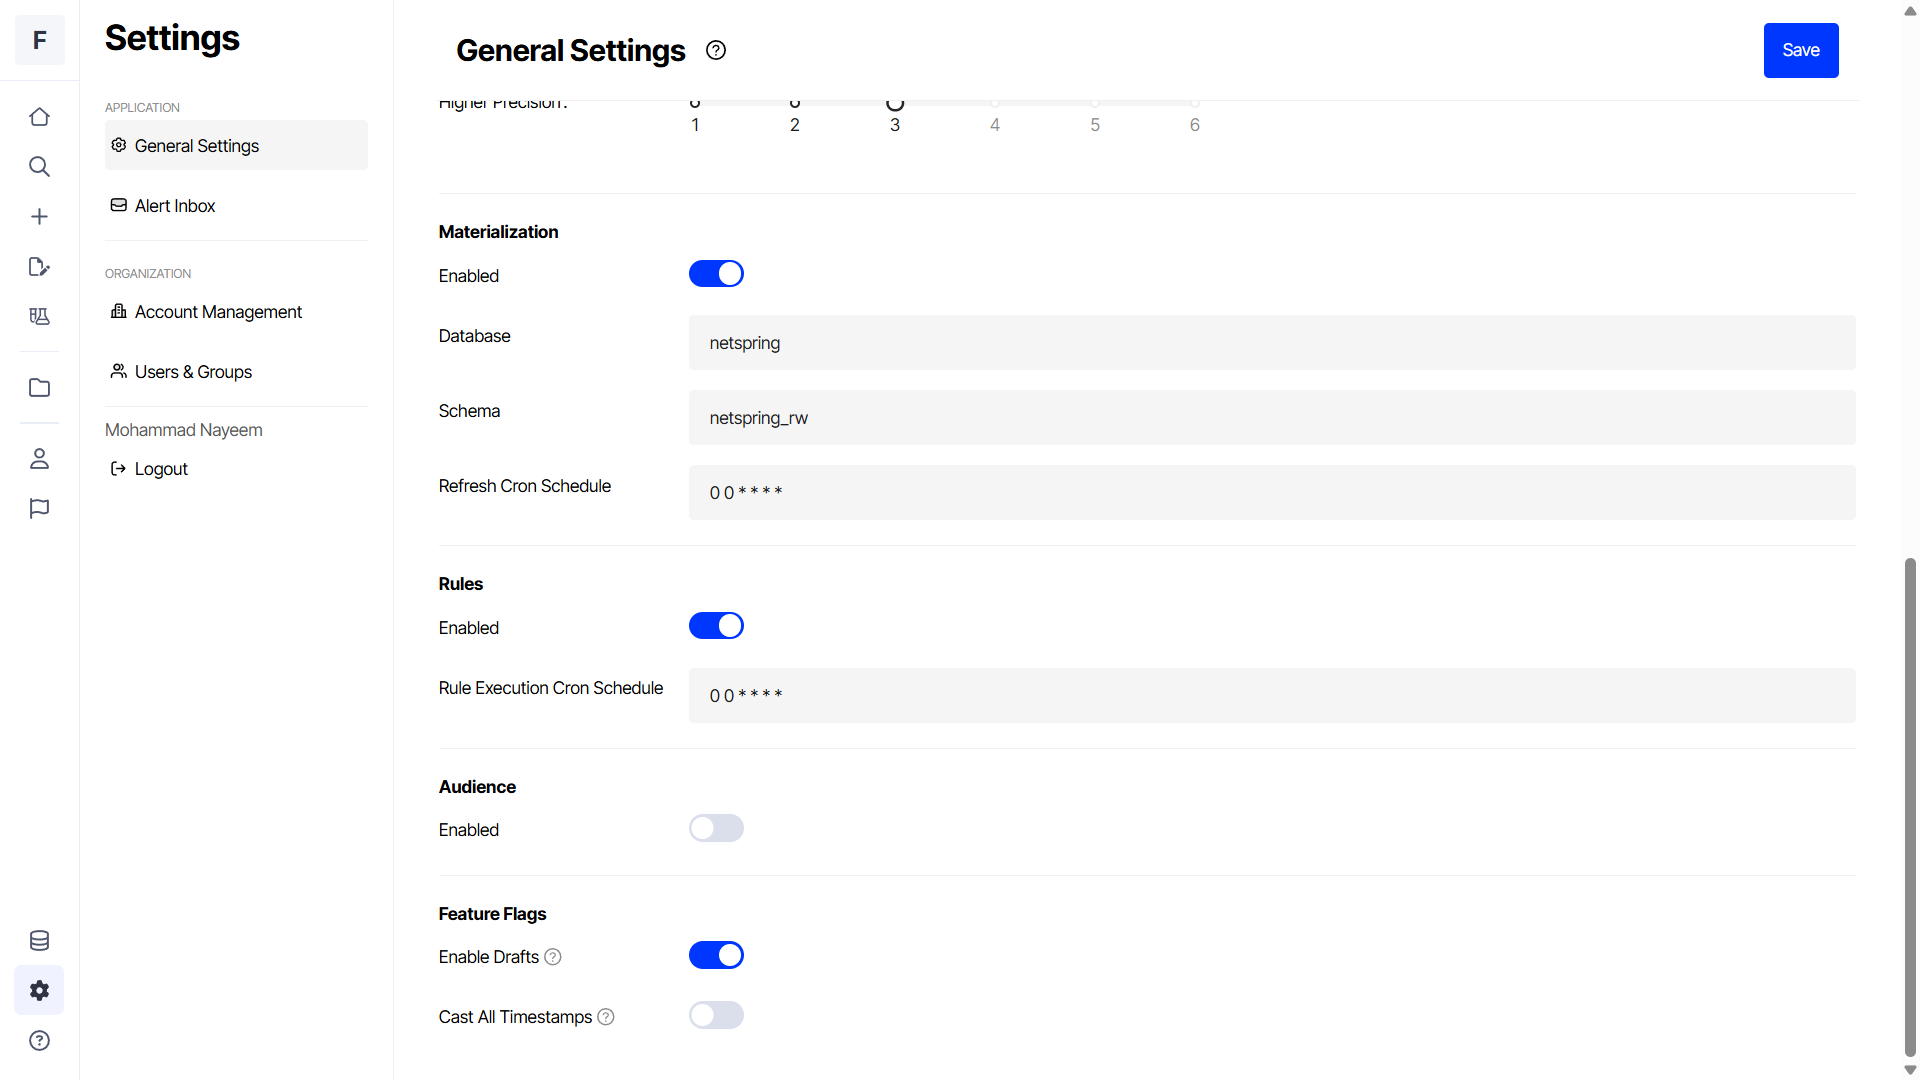The image size is (1920, 1080).
Task: Open the folder icon in sidebar
Action: (39, 388)
